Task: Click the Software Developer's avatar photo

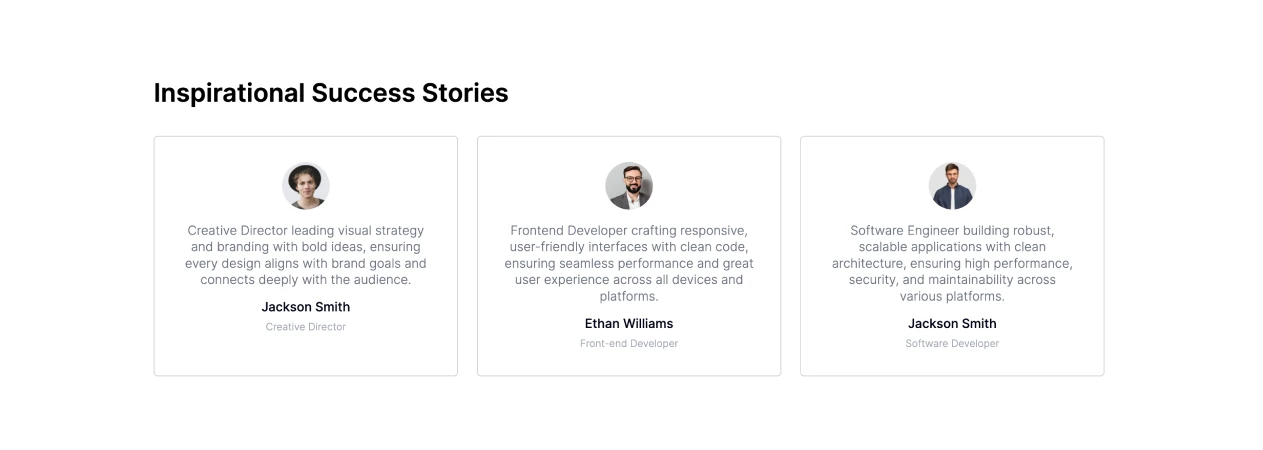Action: pyautogui.click(x=952, y=186)
